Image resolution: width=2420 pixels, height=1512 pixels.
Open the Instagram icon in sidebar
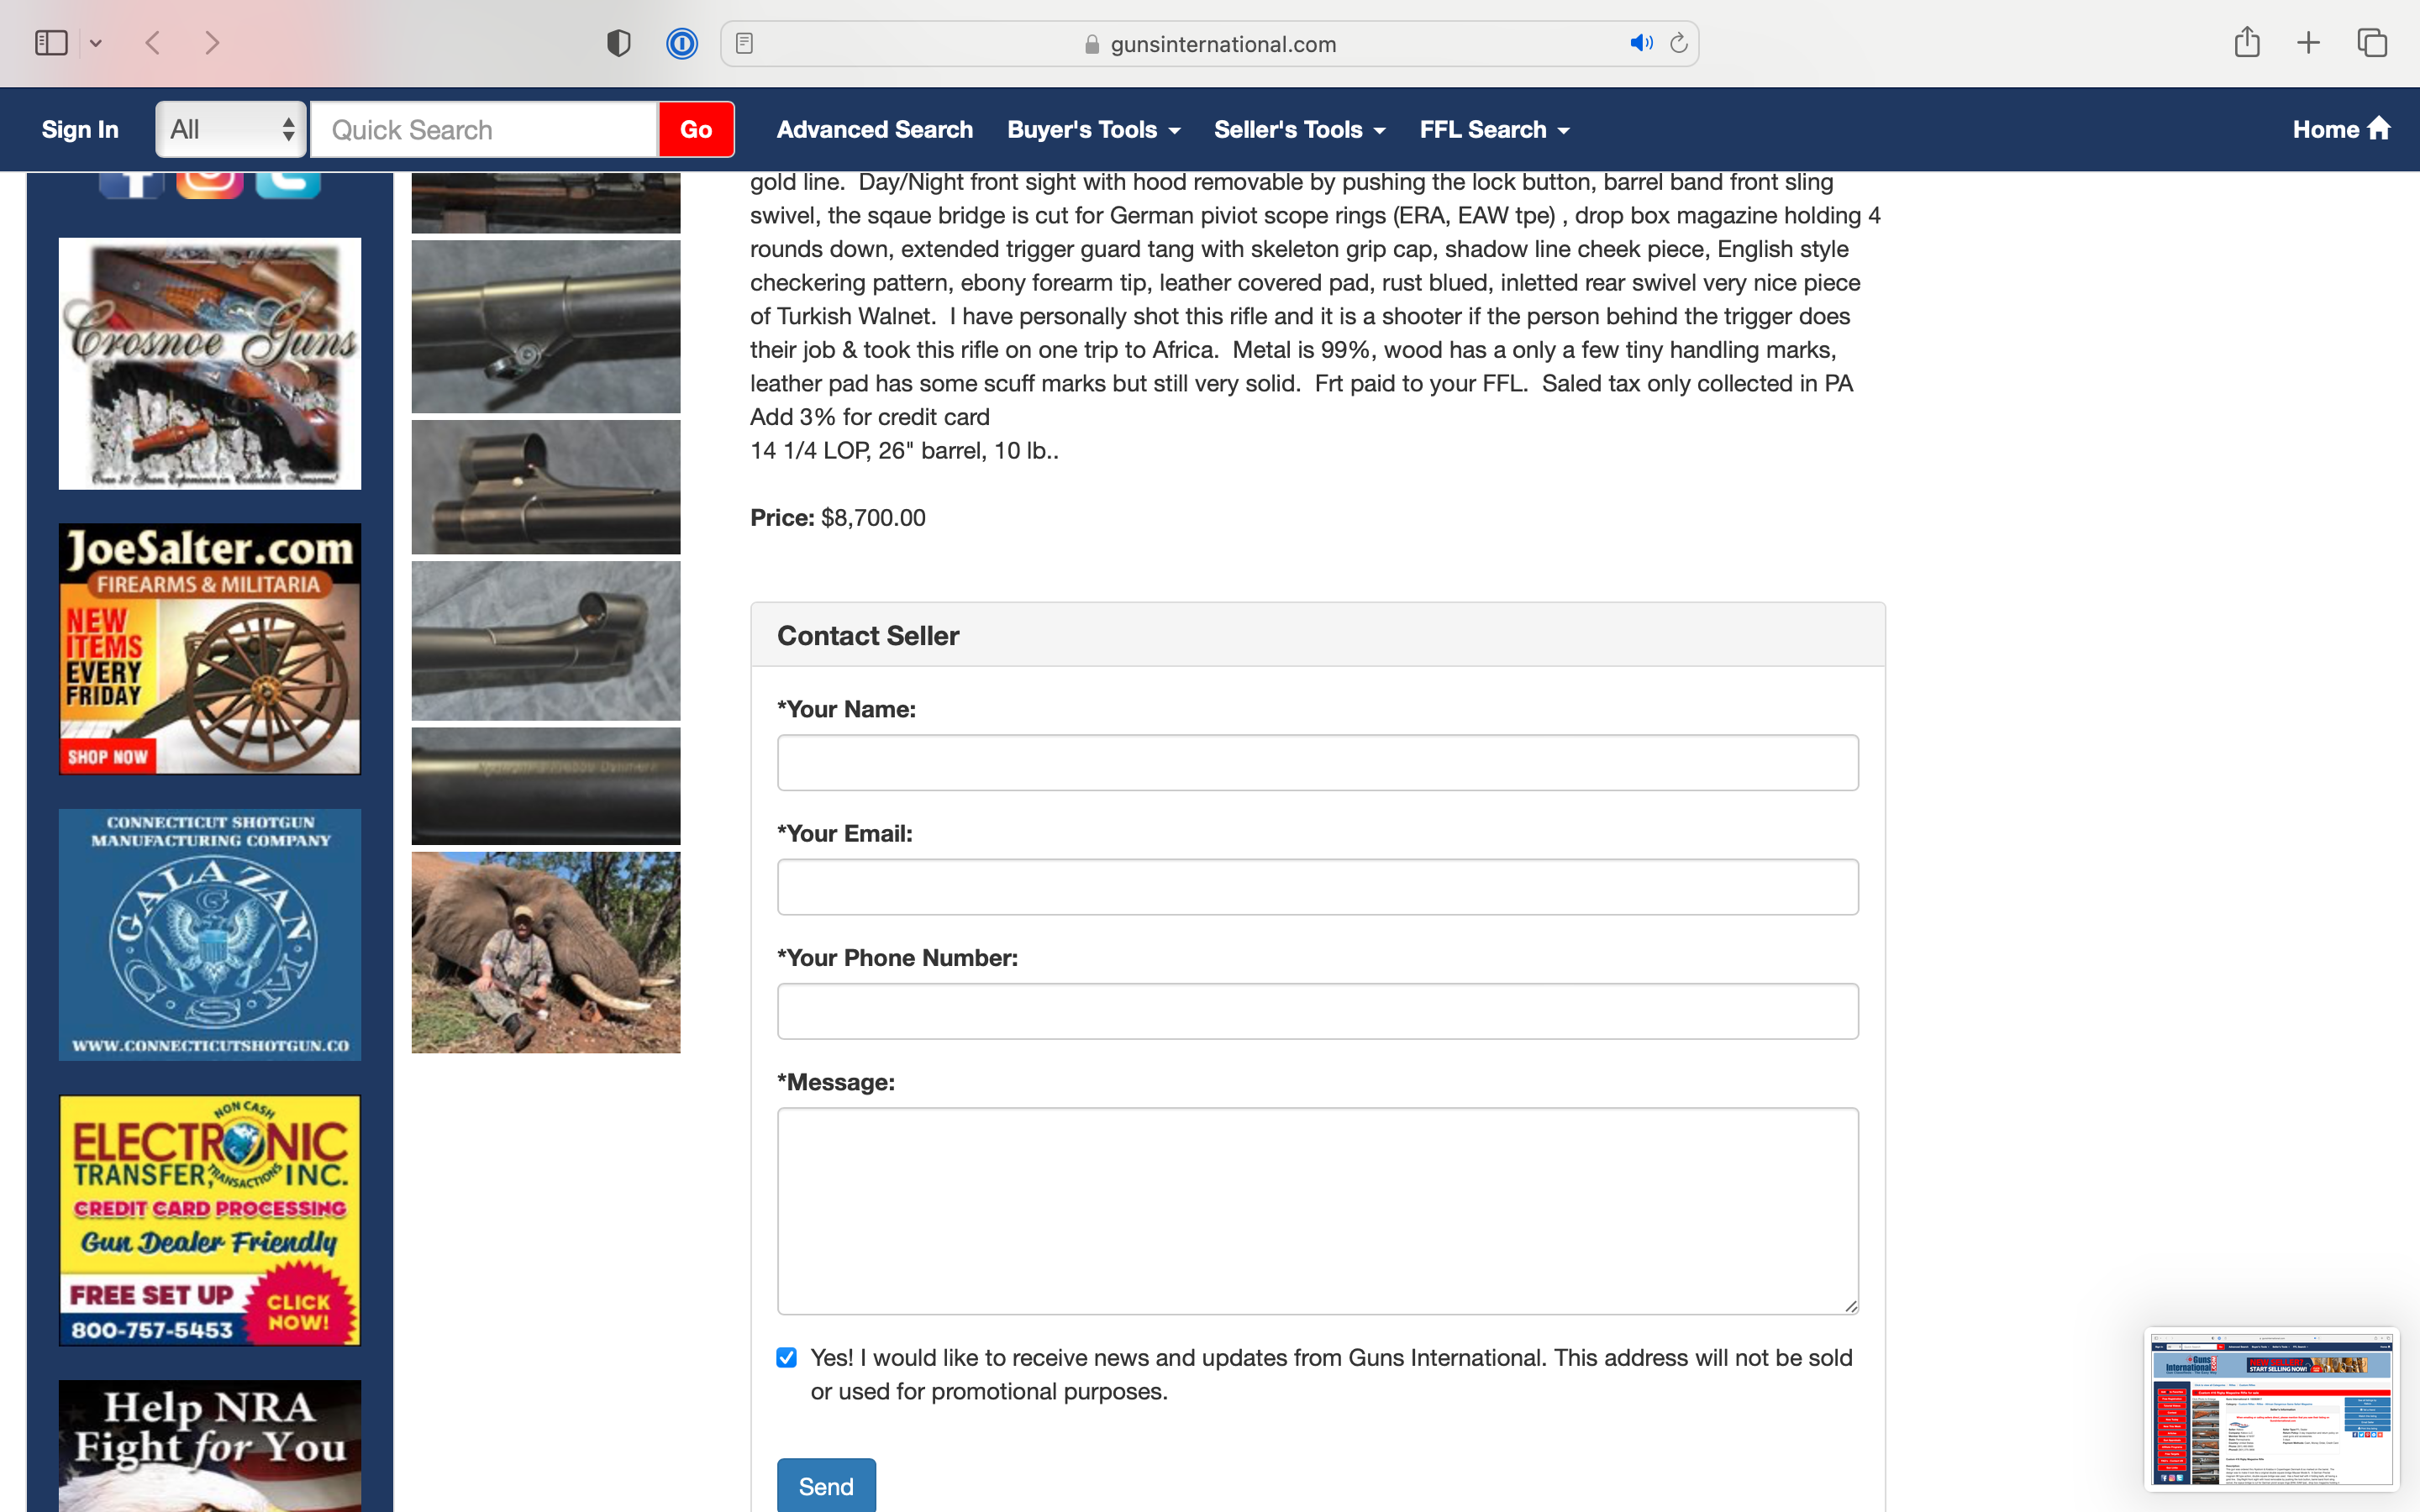[209, 185]
